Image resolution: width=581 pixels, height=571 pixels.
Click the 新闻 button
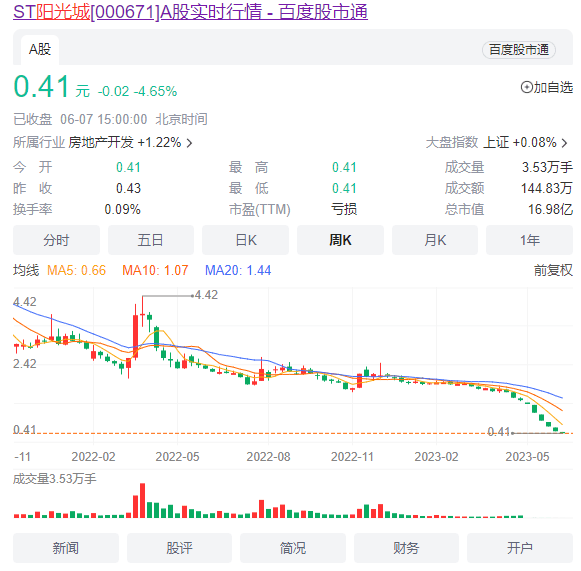click(x=66, y=548)
